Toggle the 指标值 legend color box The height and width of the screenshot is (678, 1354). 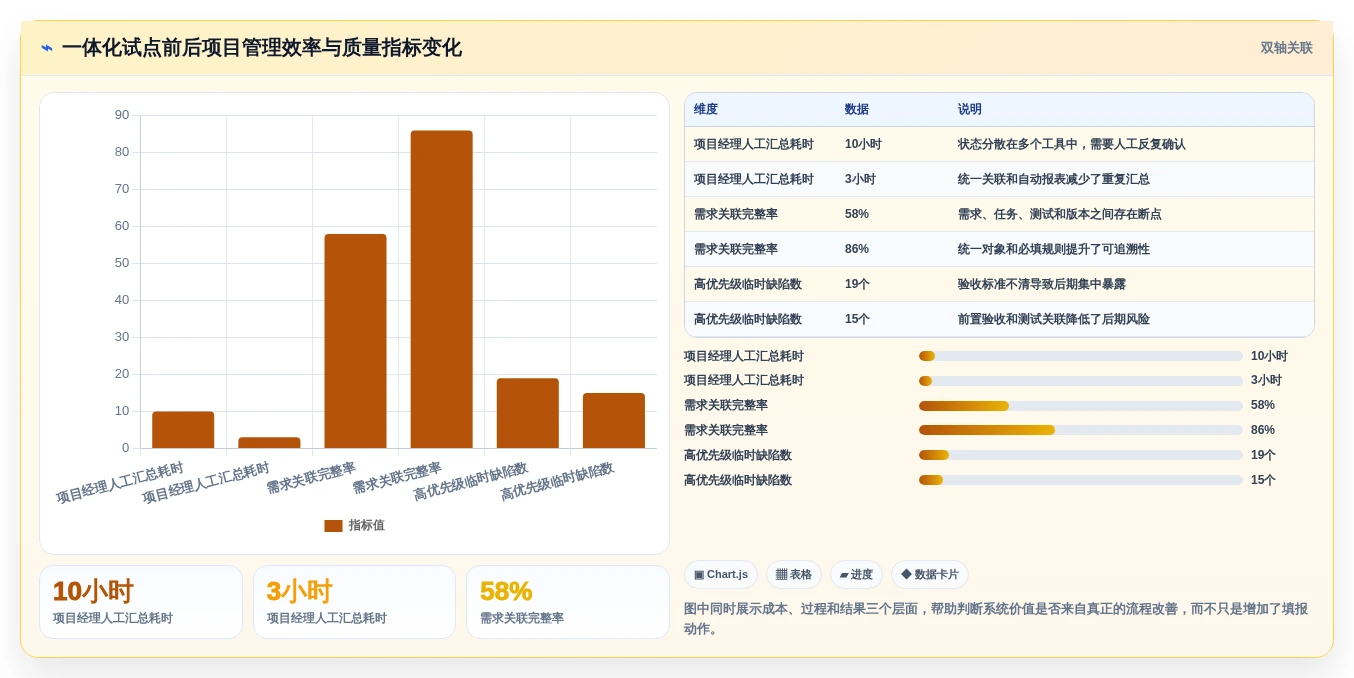coord(333,526)
